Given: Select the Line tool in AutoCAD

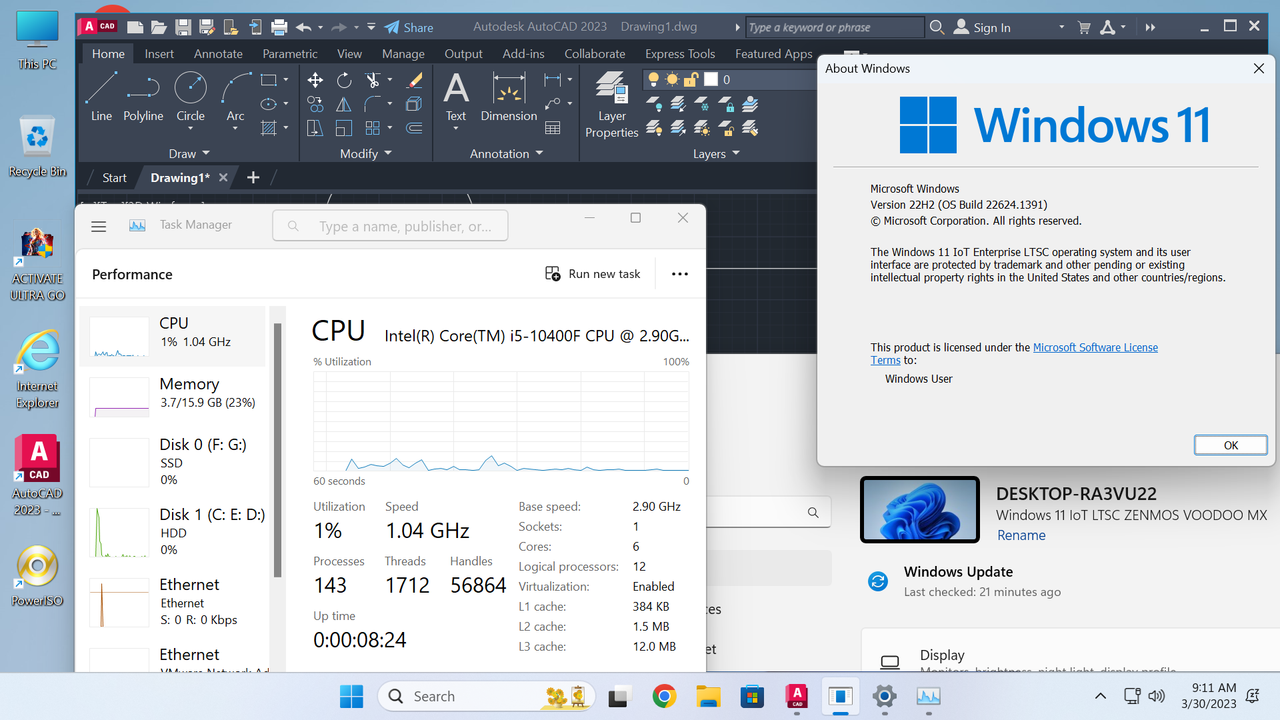Looking at the screenshot, I should click(101, 97).
